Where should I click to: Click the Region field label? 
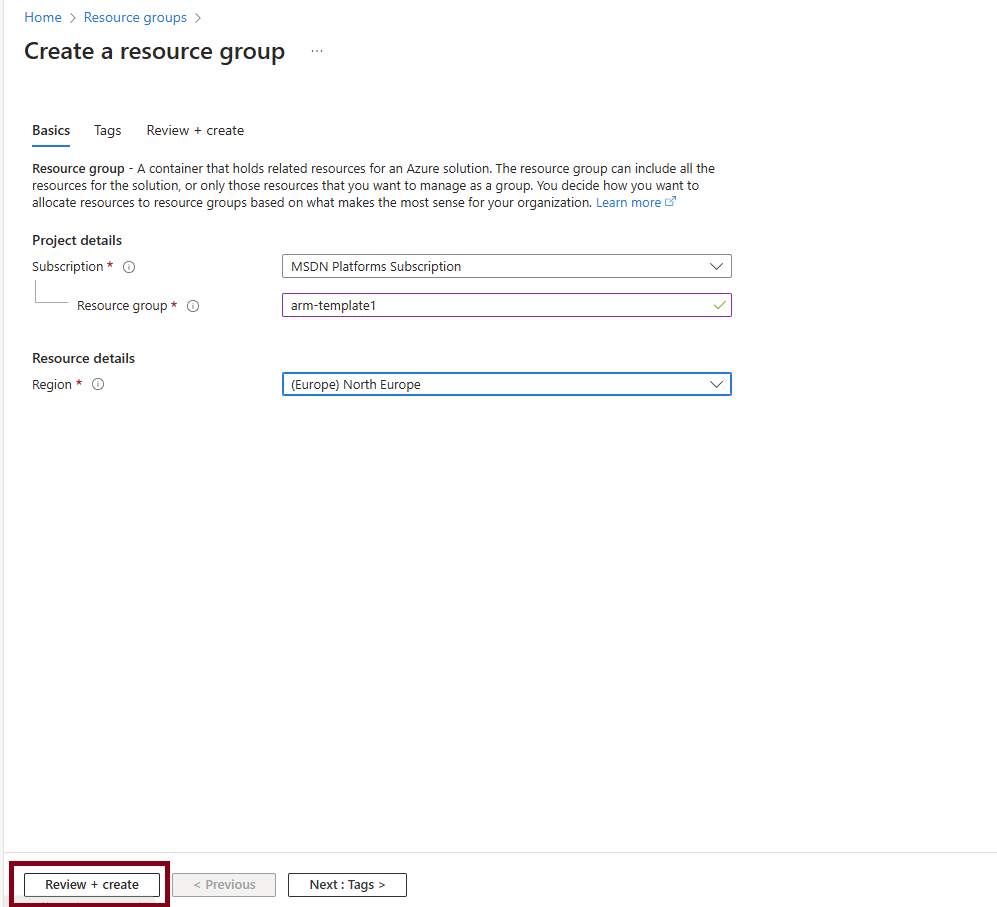[x=52, y=385]
